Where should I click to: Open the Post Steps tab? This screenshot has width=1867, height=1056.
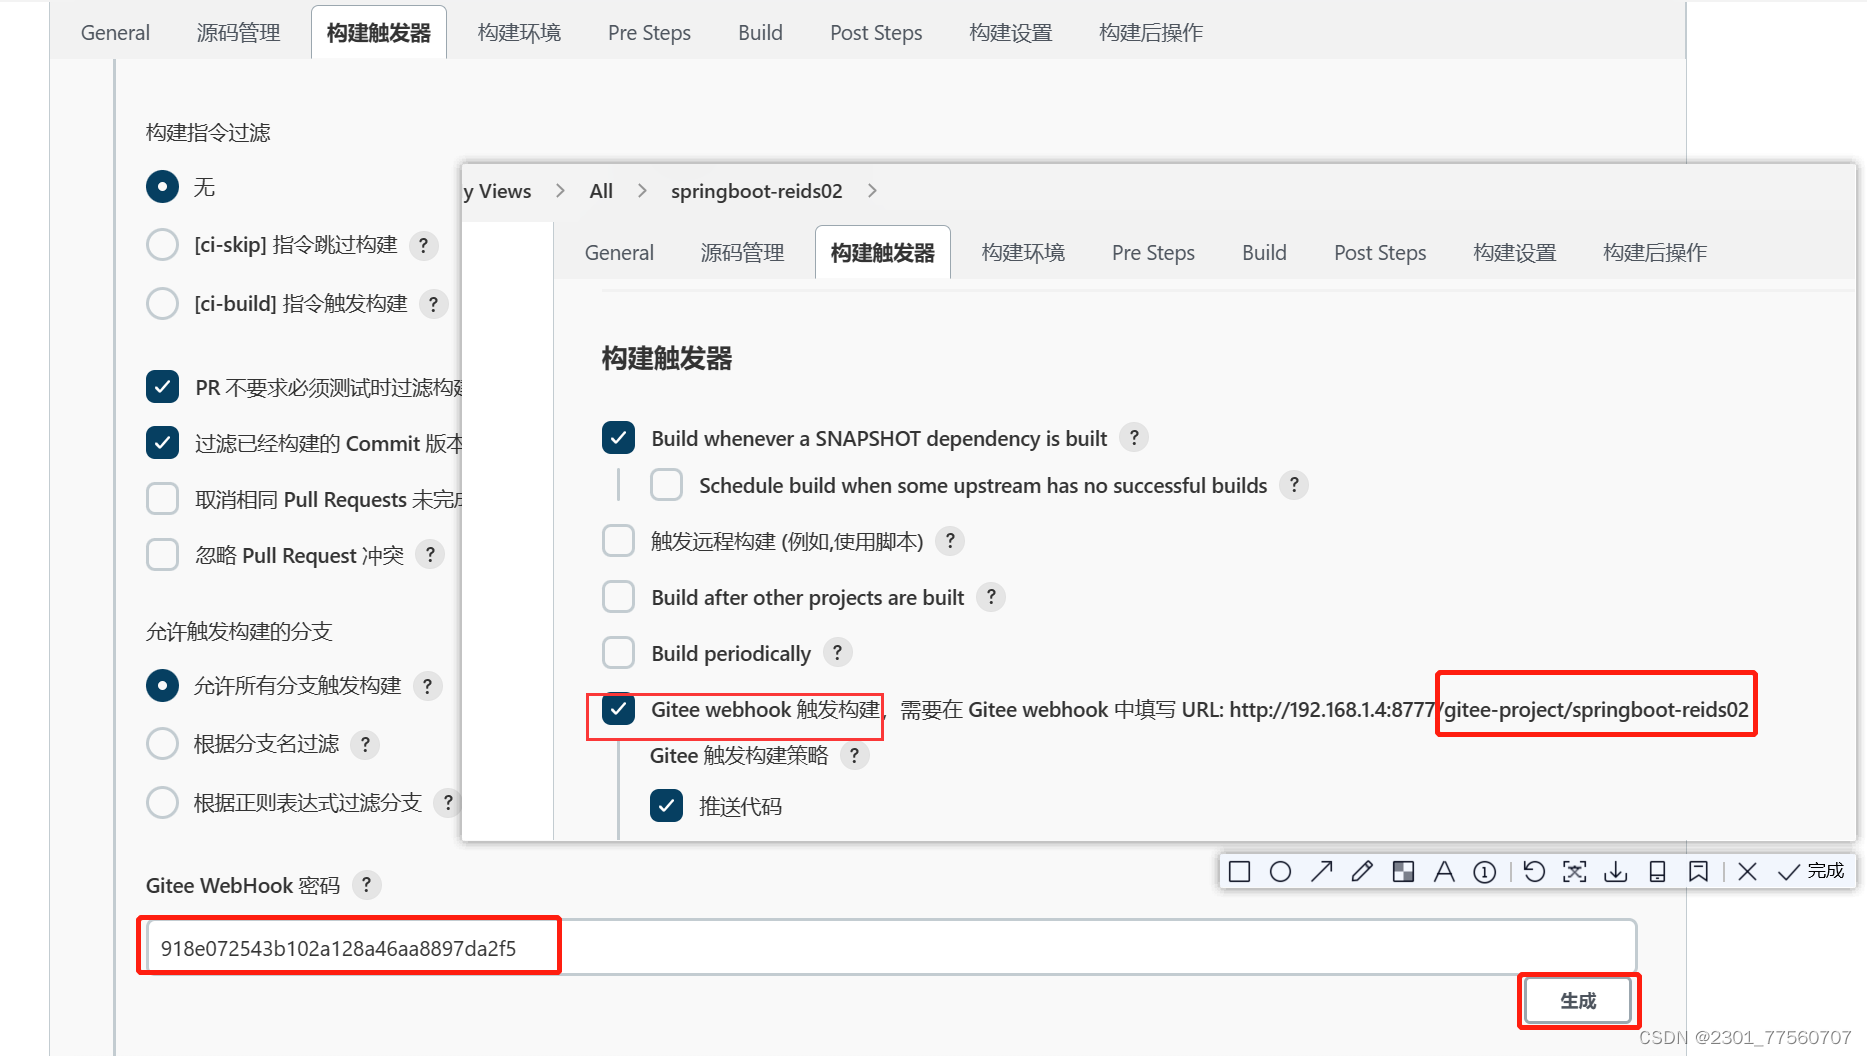pyautogui.click(x=1379, y=252)
